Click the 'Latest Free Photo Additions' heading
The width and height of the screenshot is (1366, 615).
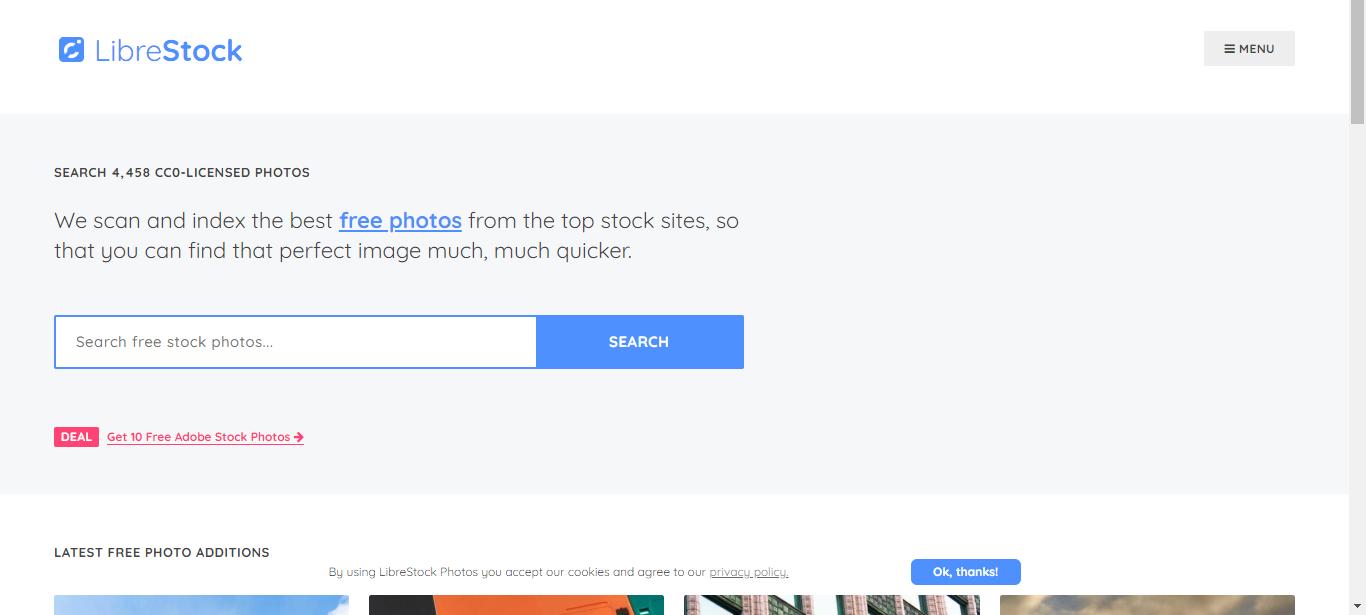[162, 552]
